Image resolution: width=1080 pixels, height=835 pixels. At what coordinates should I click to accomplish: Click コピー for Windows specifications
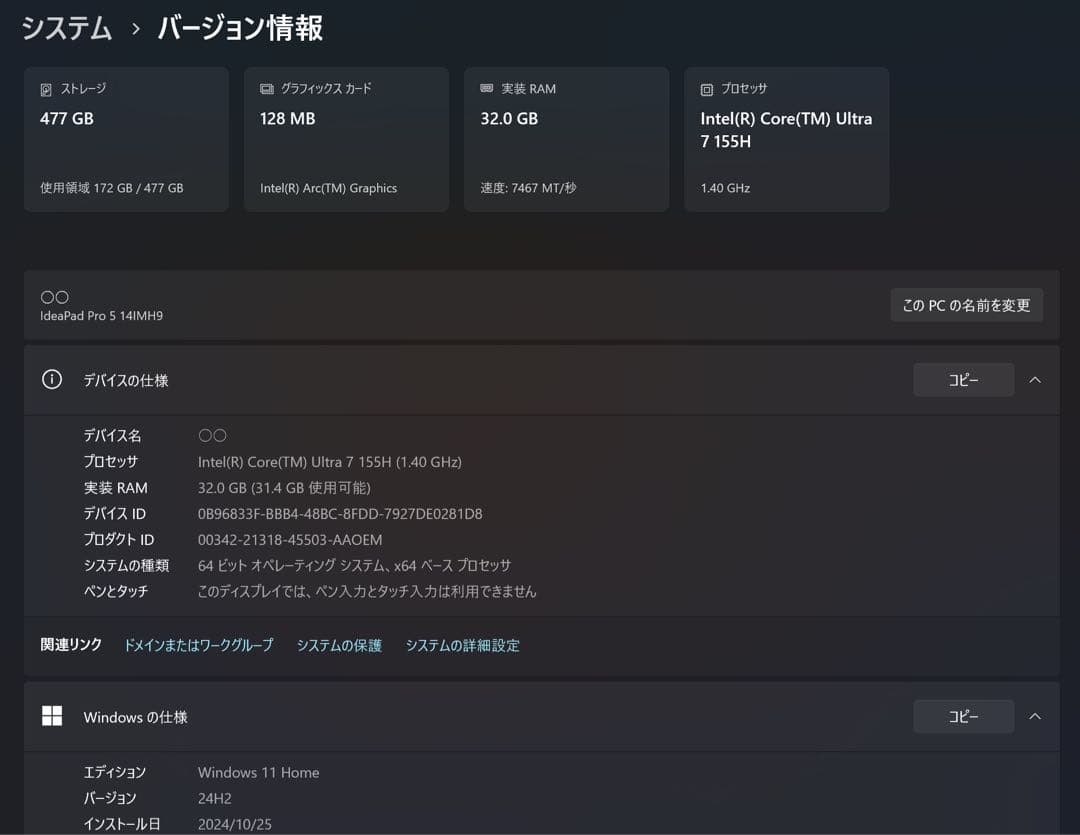(x=962, y=716)
